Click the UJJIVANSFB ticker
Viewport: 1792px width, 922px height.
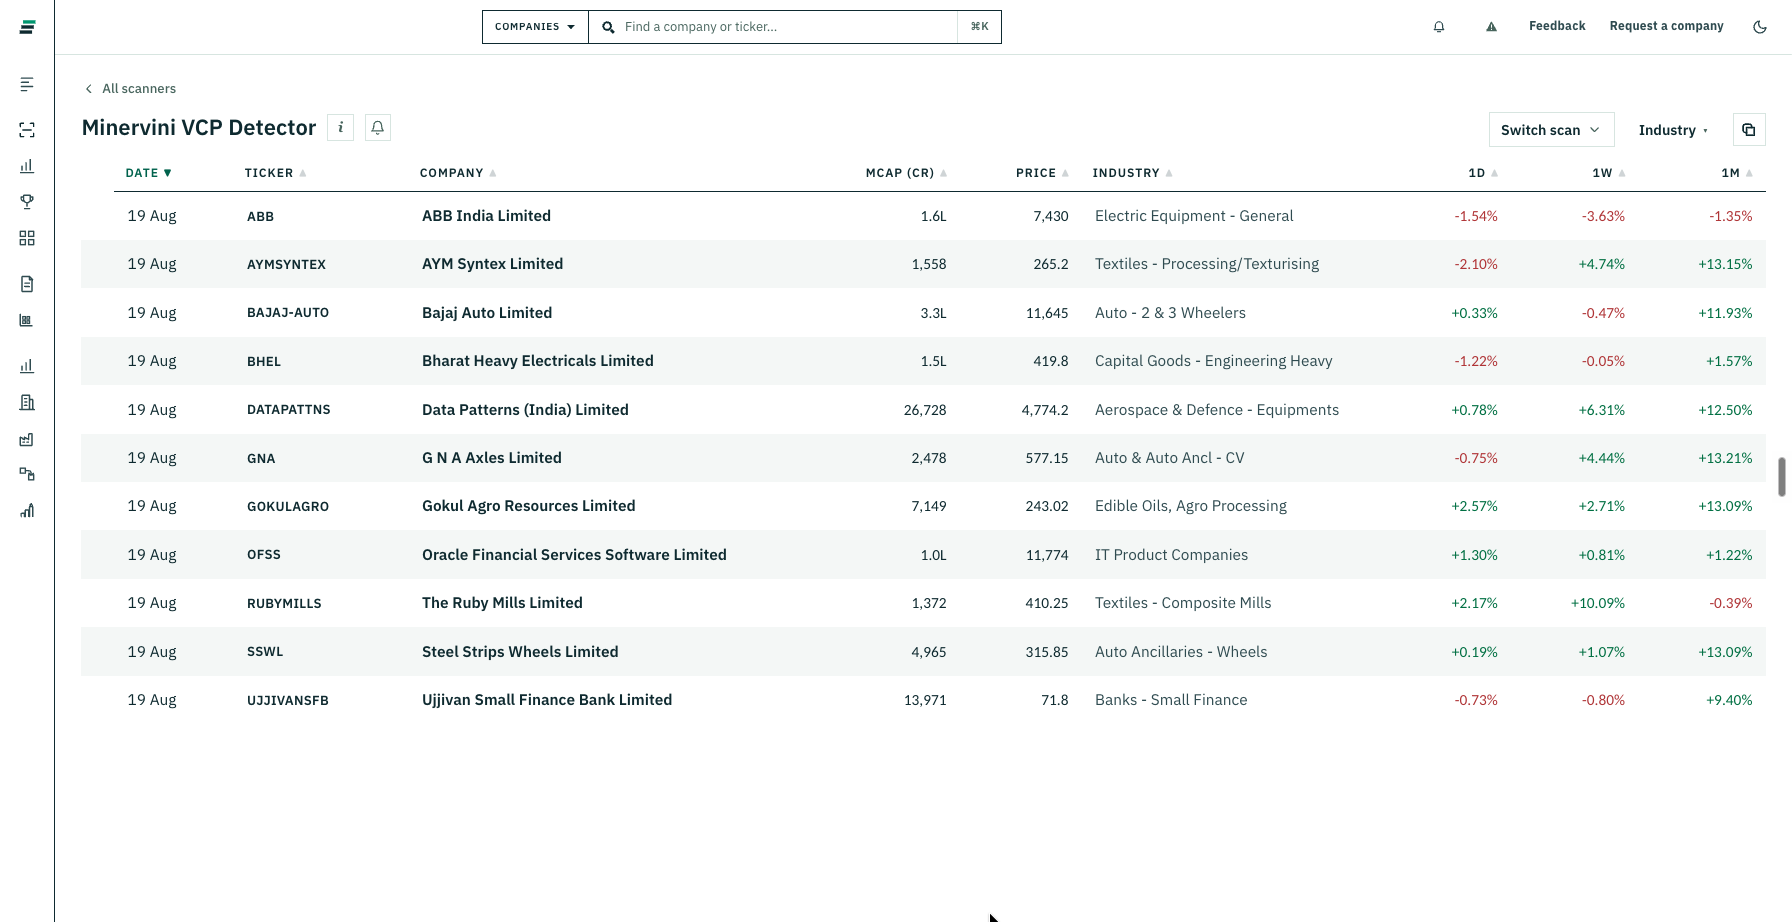tap(288, 701)
